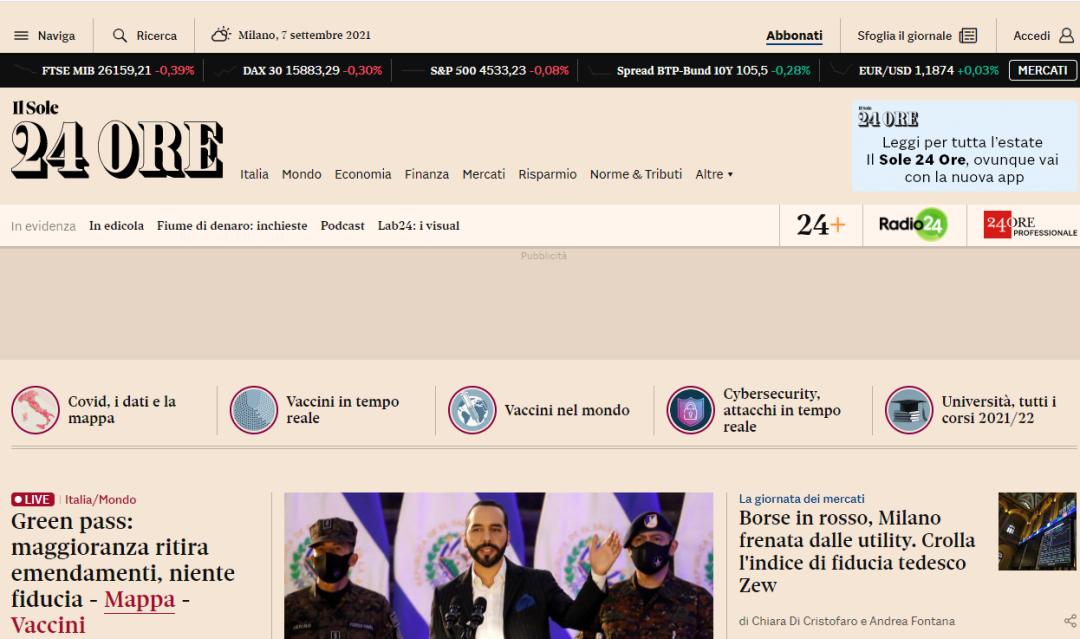This screenshot has height=639, width=1080.
Task: Open the Sfoglia il giornale newspaper icon
Action: pyautogui.click(x=968, y=35)
